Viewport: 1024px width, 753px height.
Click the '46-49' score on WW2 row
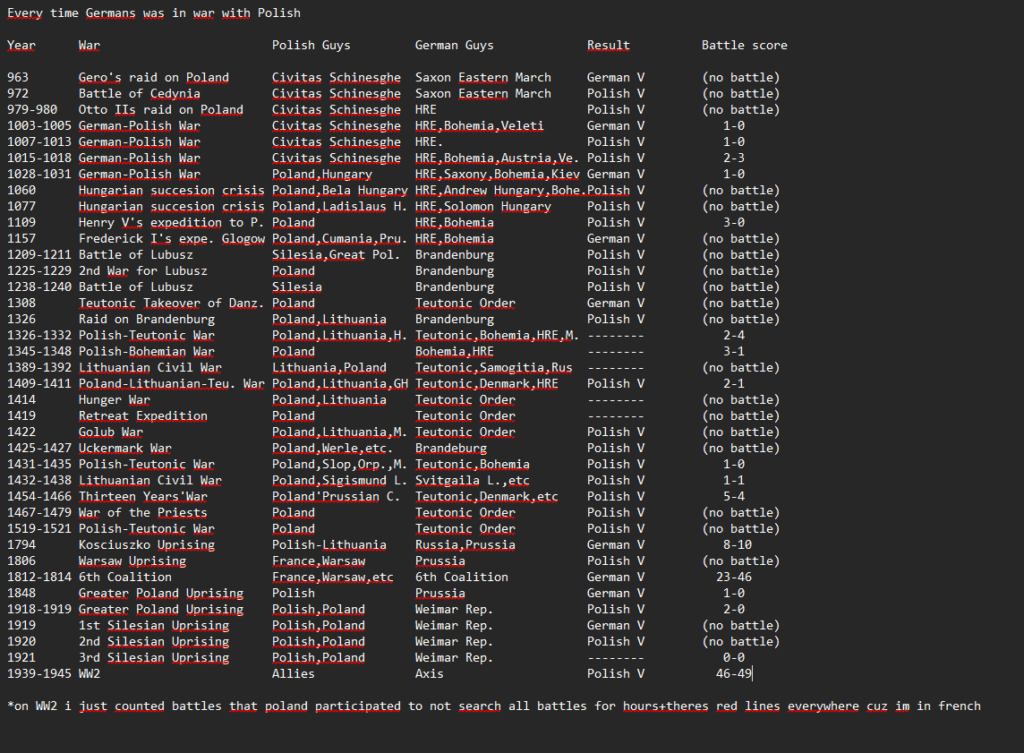[x=733, y=673]
